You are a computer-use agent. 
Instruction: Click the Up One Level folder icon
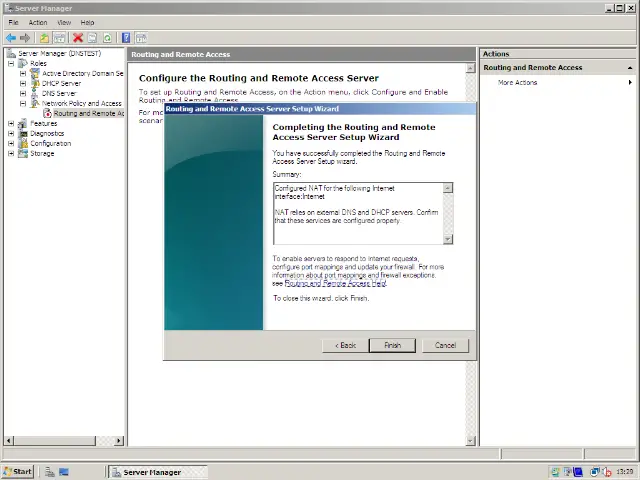44,38
